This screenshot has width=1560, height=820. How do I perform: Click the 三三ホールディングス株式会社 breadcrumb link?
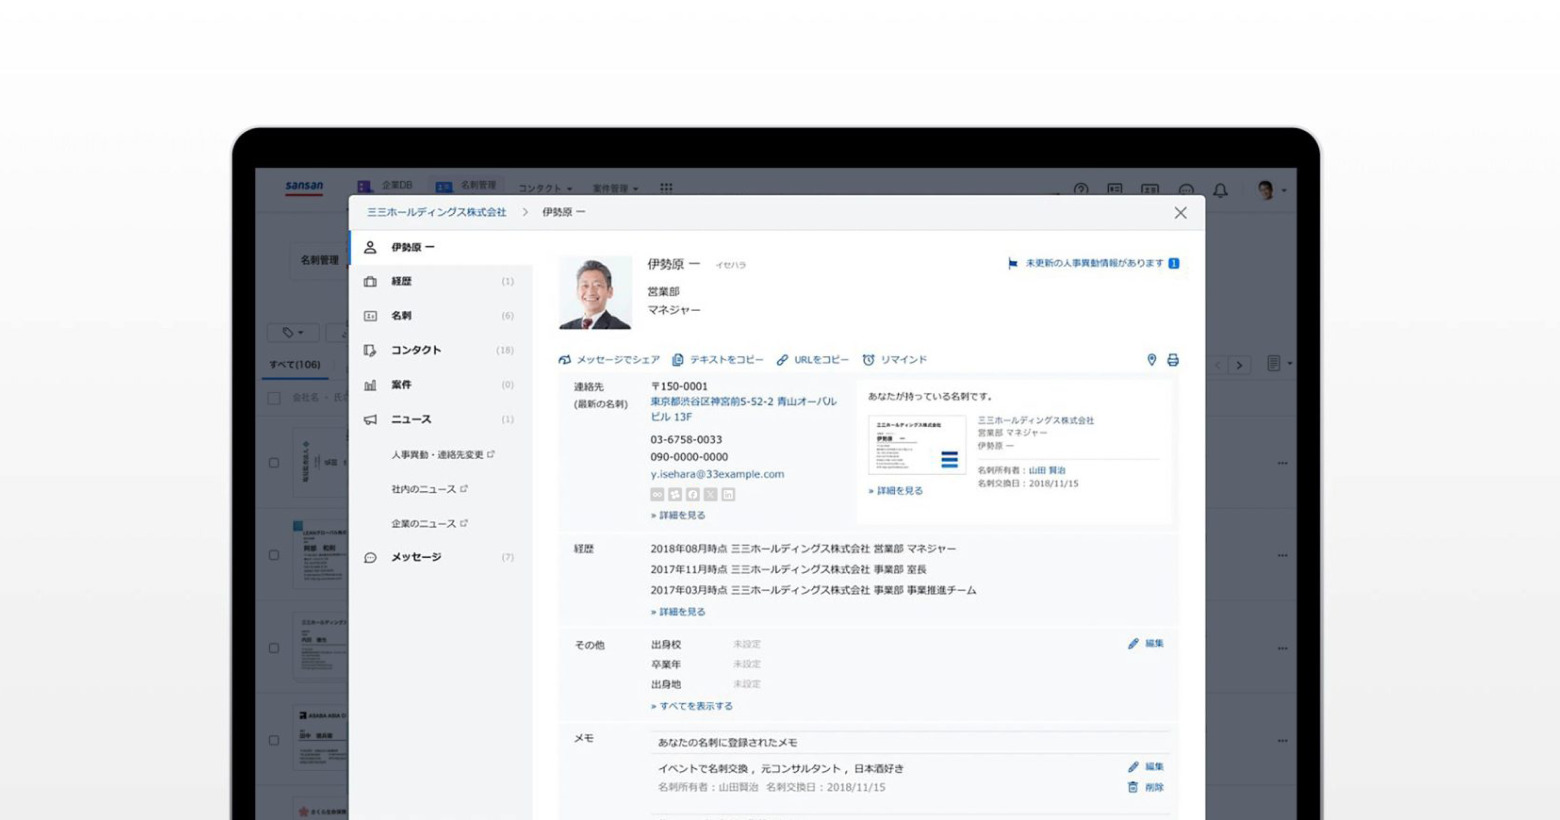click(437, 213)
